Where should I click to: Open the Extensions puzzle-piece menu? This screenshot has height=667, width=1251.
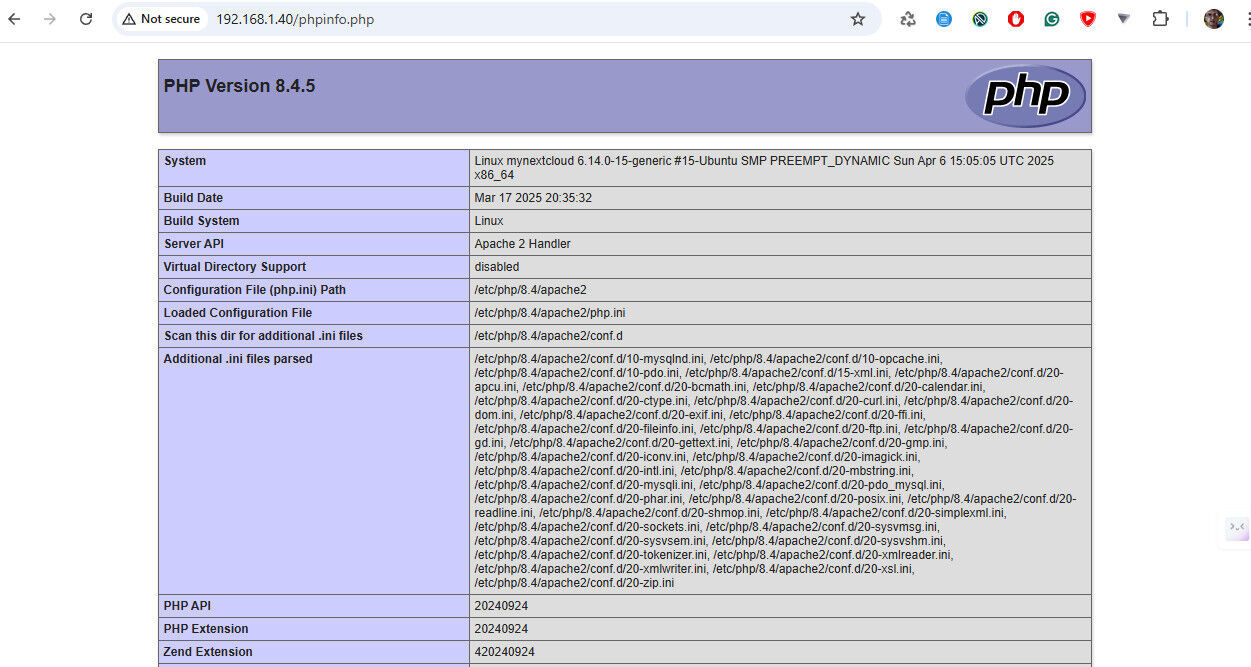coord(1160,19)
